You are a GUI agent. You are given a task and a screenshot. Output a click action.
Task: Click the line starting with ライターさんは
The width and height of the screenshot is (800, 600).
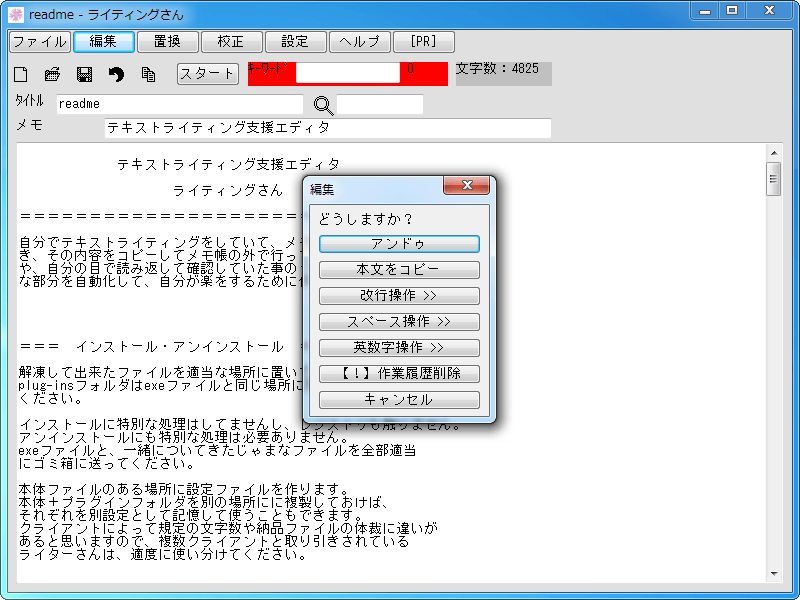coord(162,554)
